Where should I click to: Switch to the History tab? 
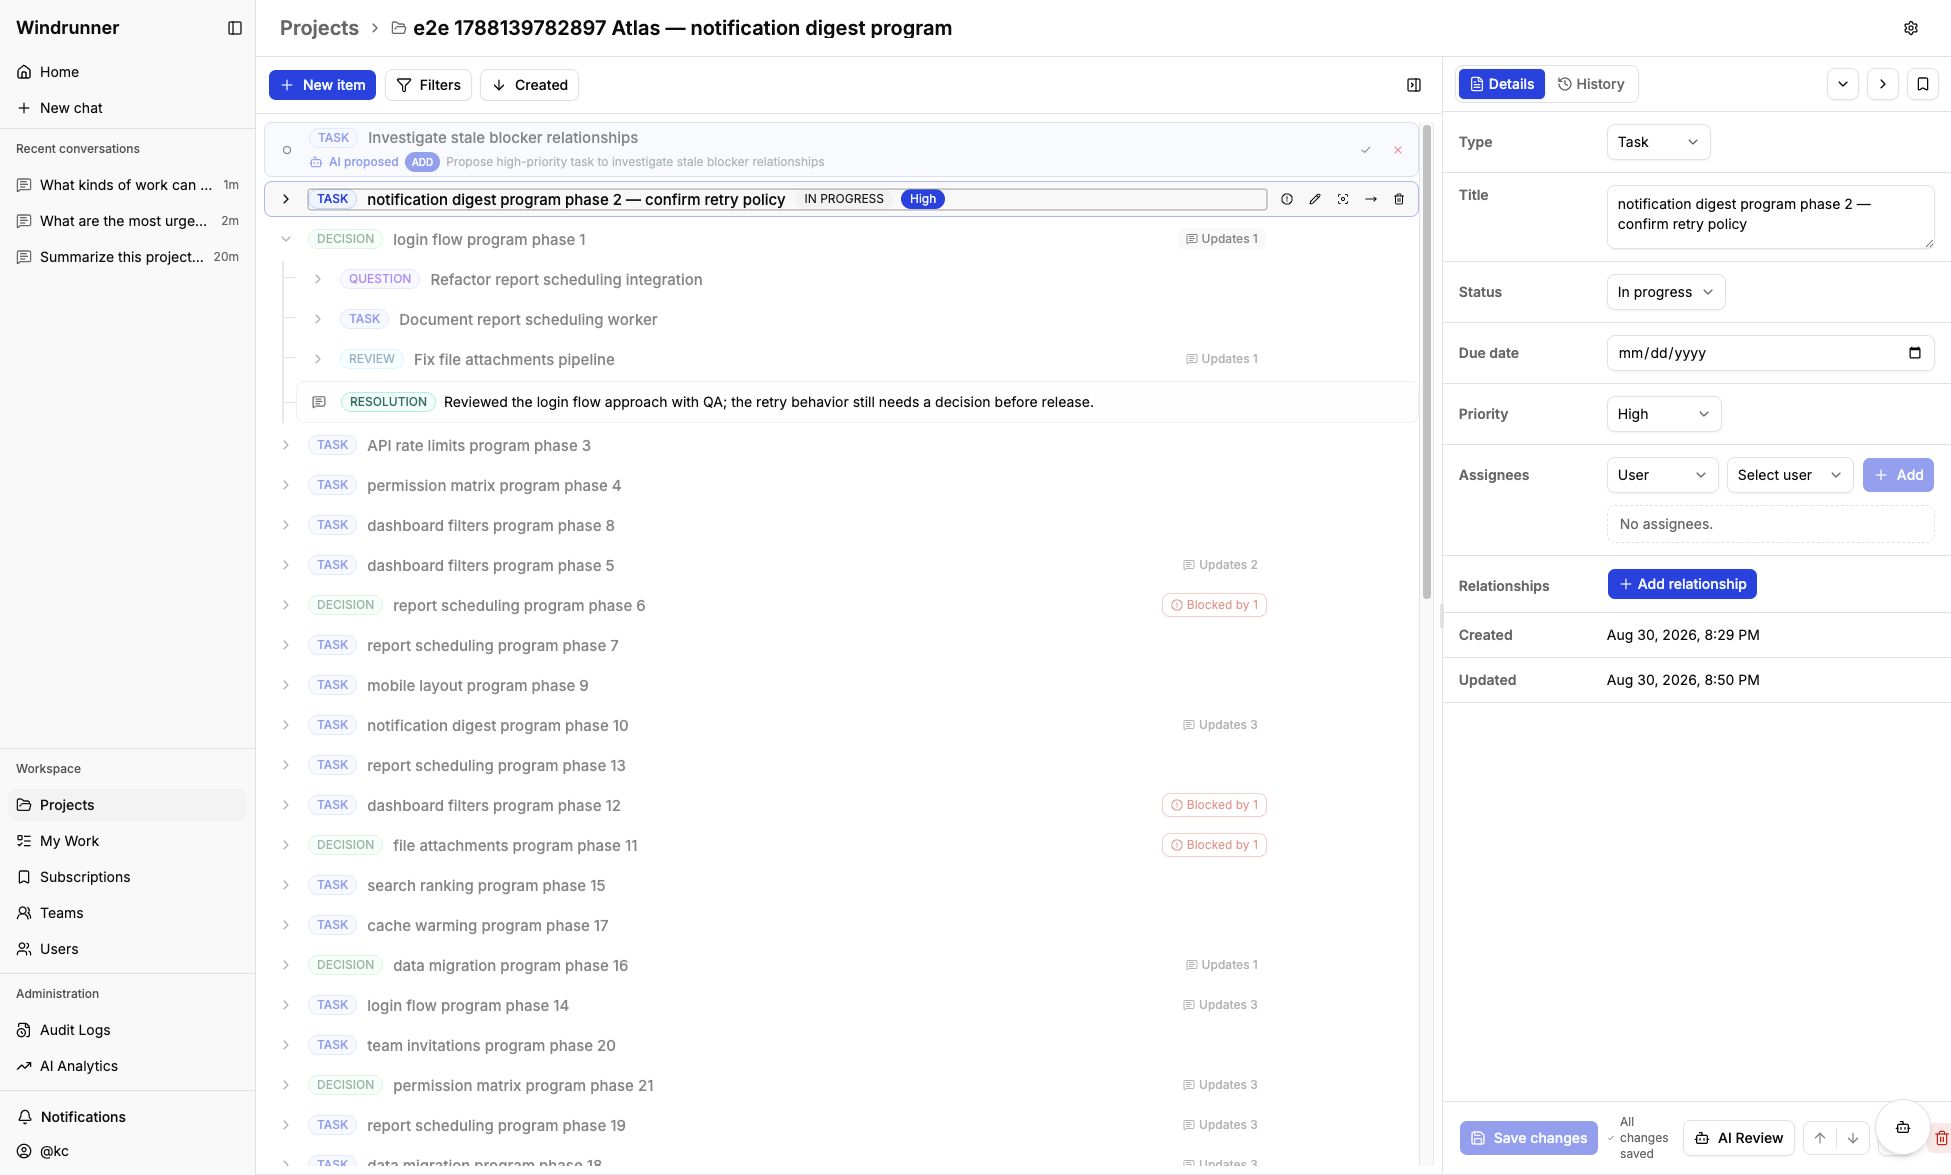(x=1591, y=84)
